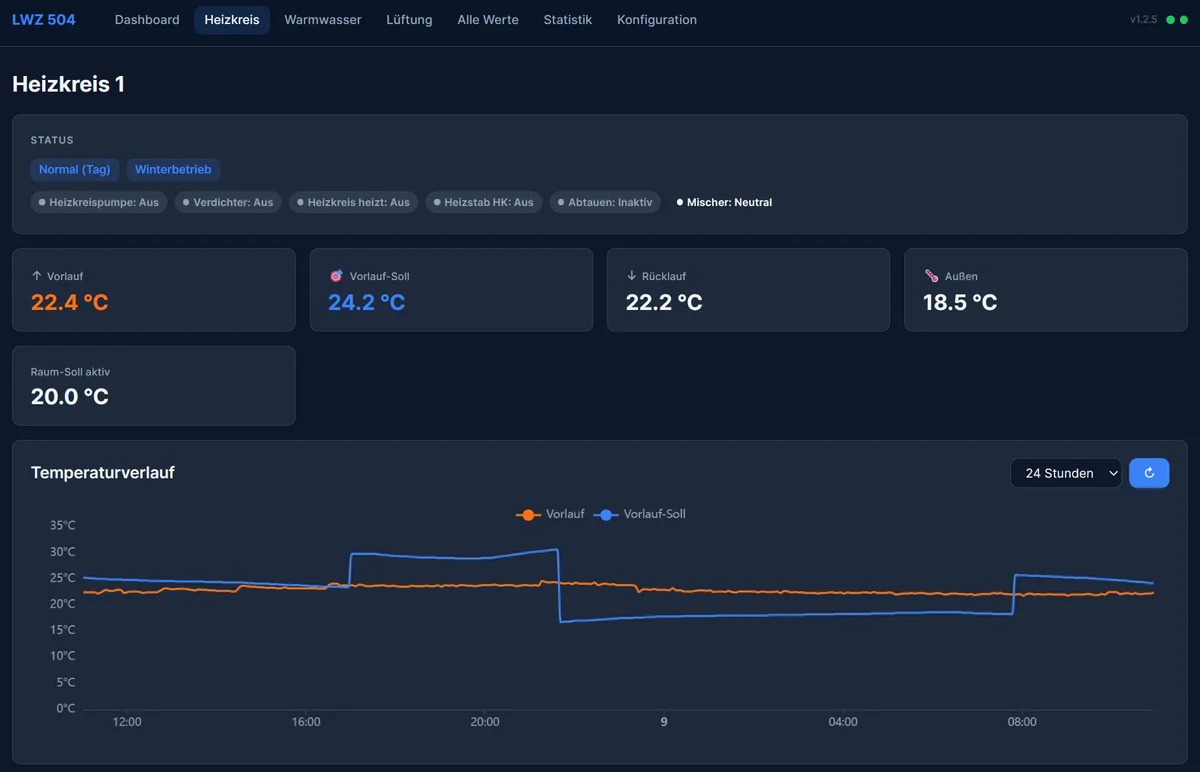1200x772 pixels.
Task: Select the Heizkreis tab
Action: tap(232, 20)
